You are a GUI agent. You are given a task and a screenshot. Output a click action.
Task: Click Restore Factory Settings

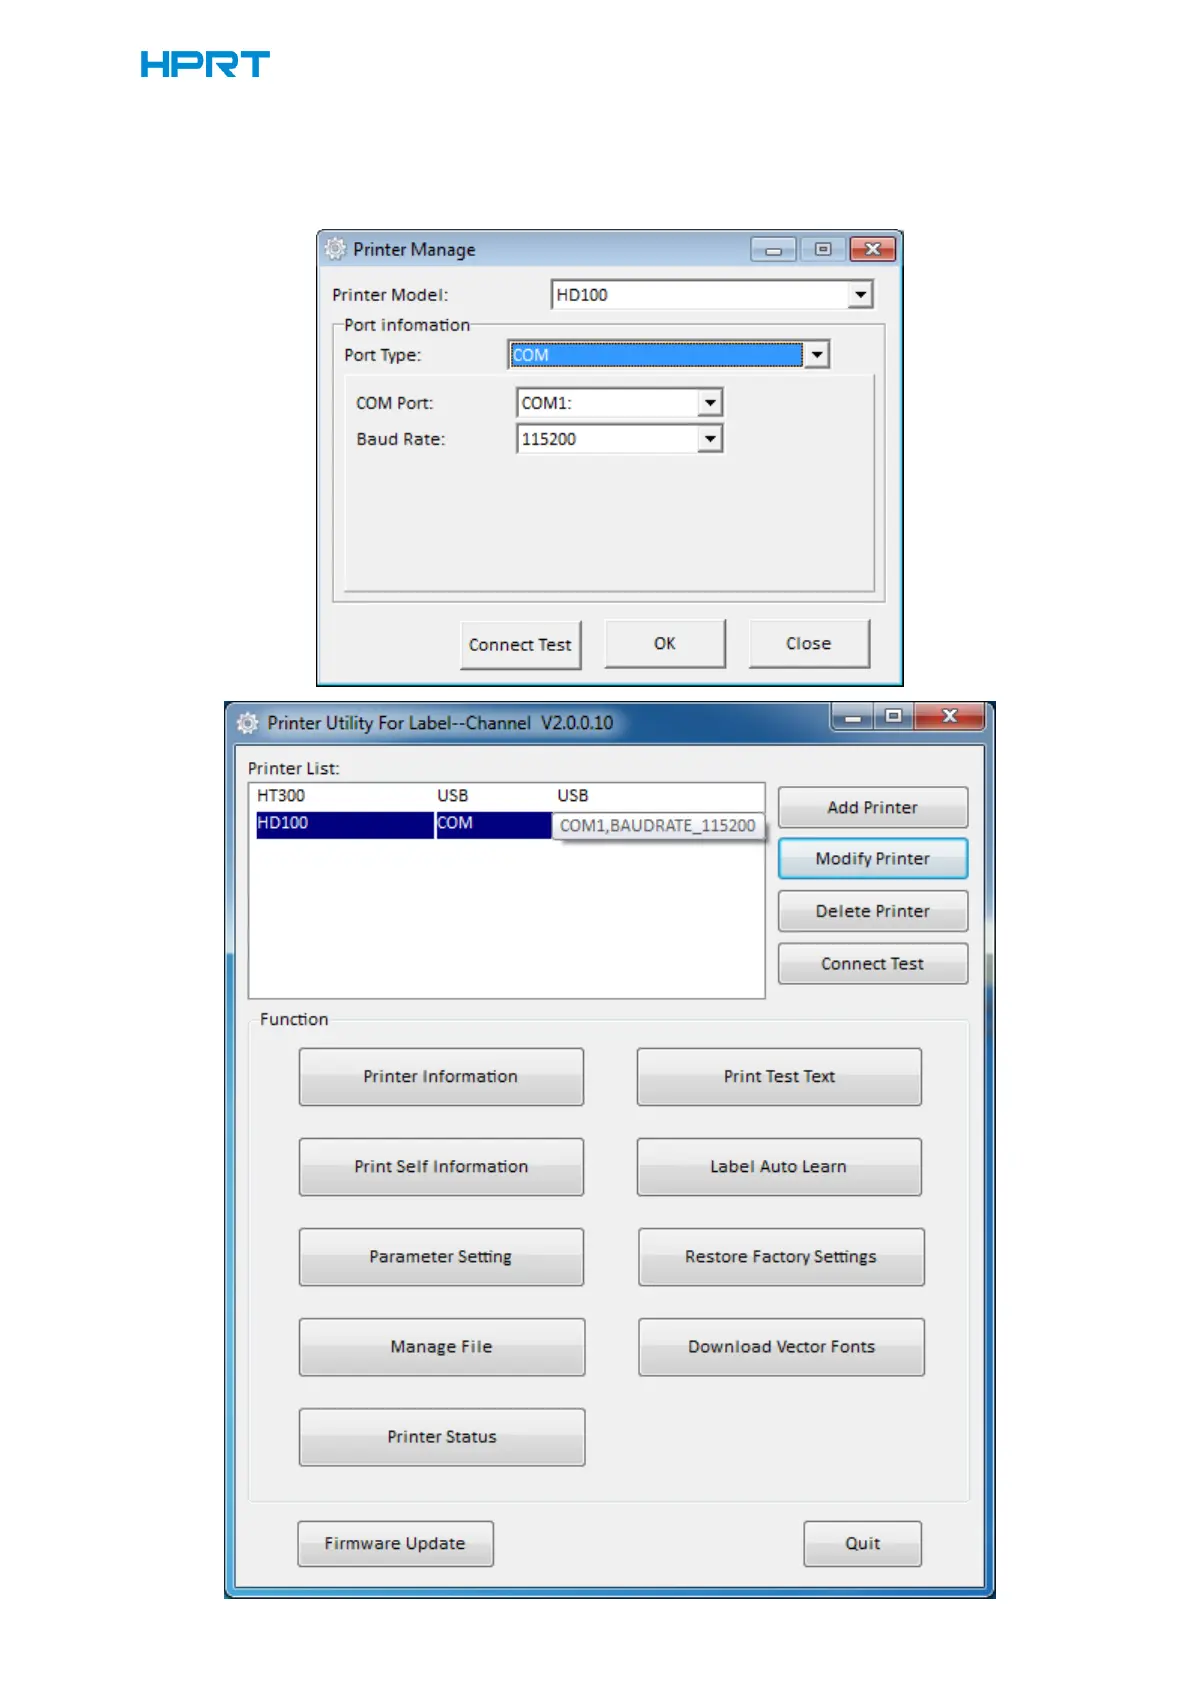781,1256
